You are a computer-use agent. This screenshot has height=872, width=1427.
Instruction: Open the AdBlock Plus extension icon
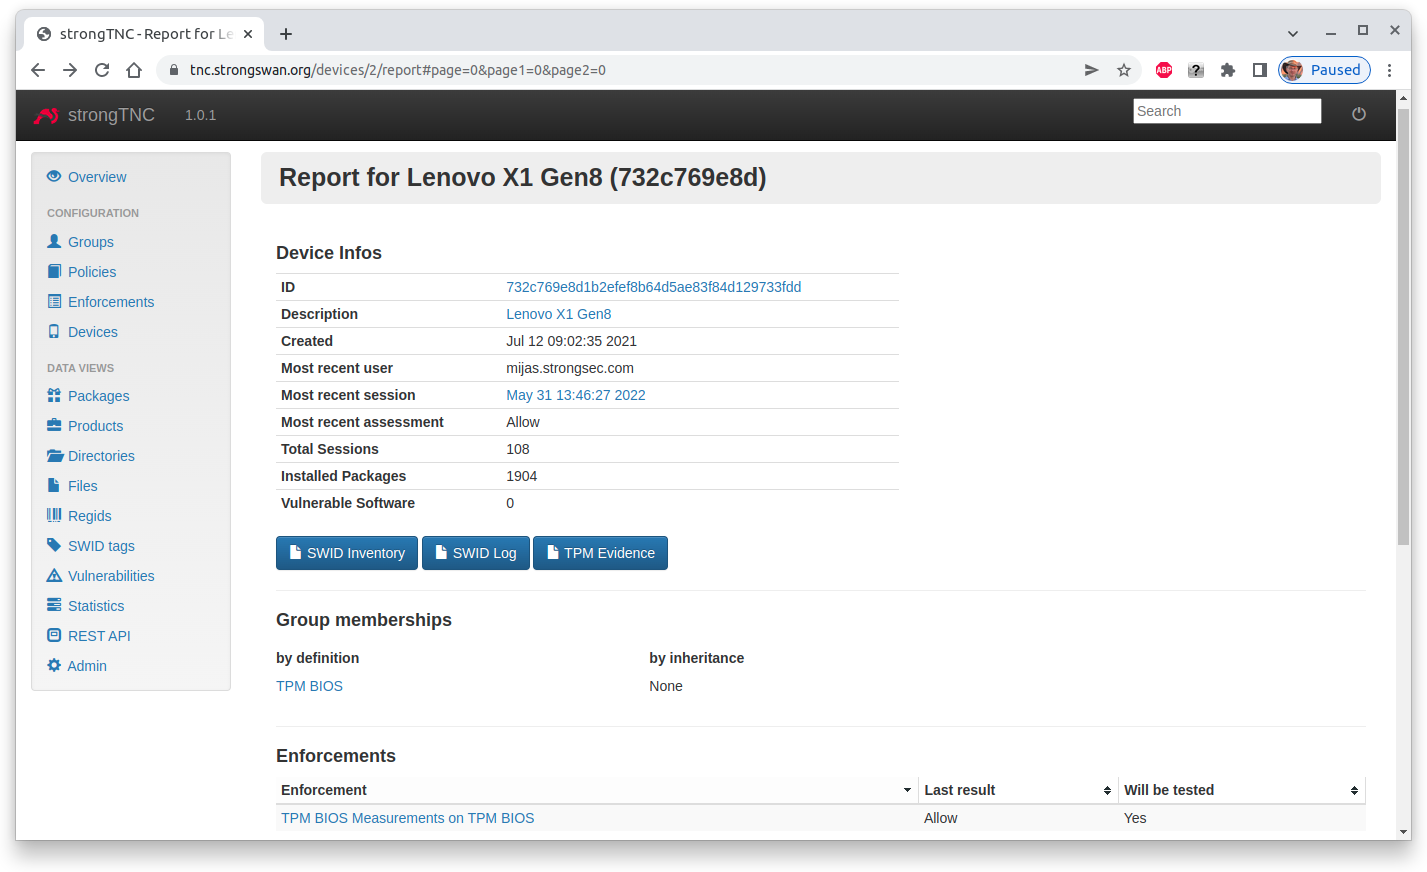tap(1164, 70)
